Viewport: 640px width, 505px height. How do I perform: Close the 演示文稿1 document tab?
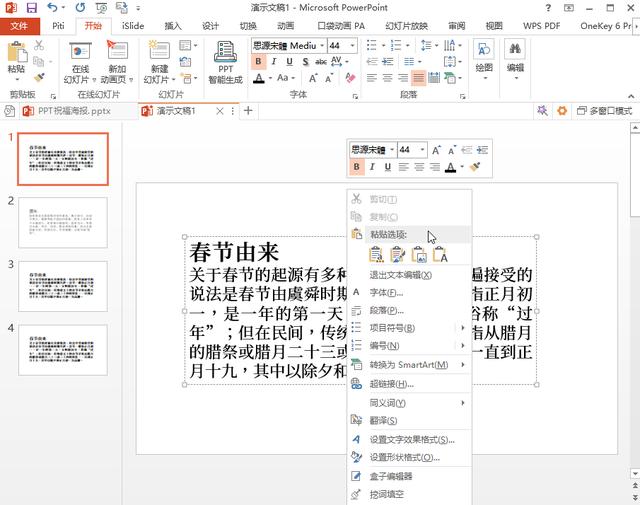tap(220, 111)
